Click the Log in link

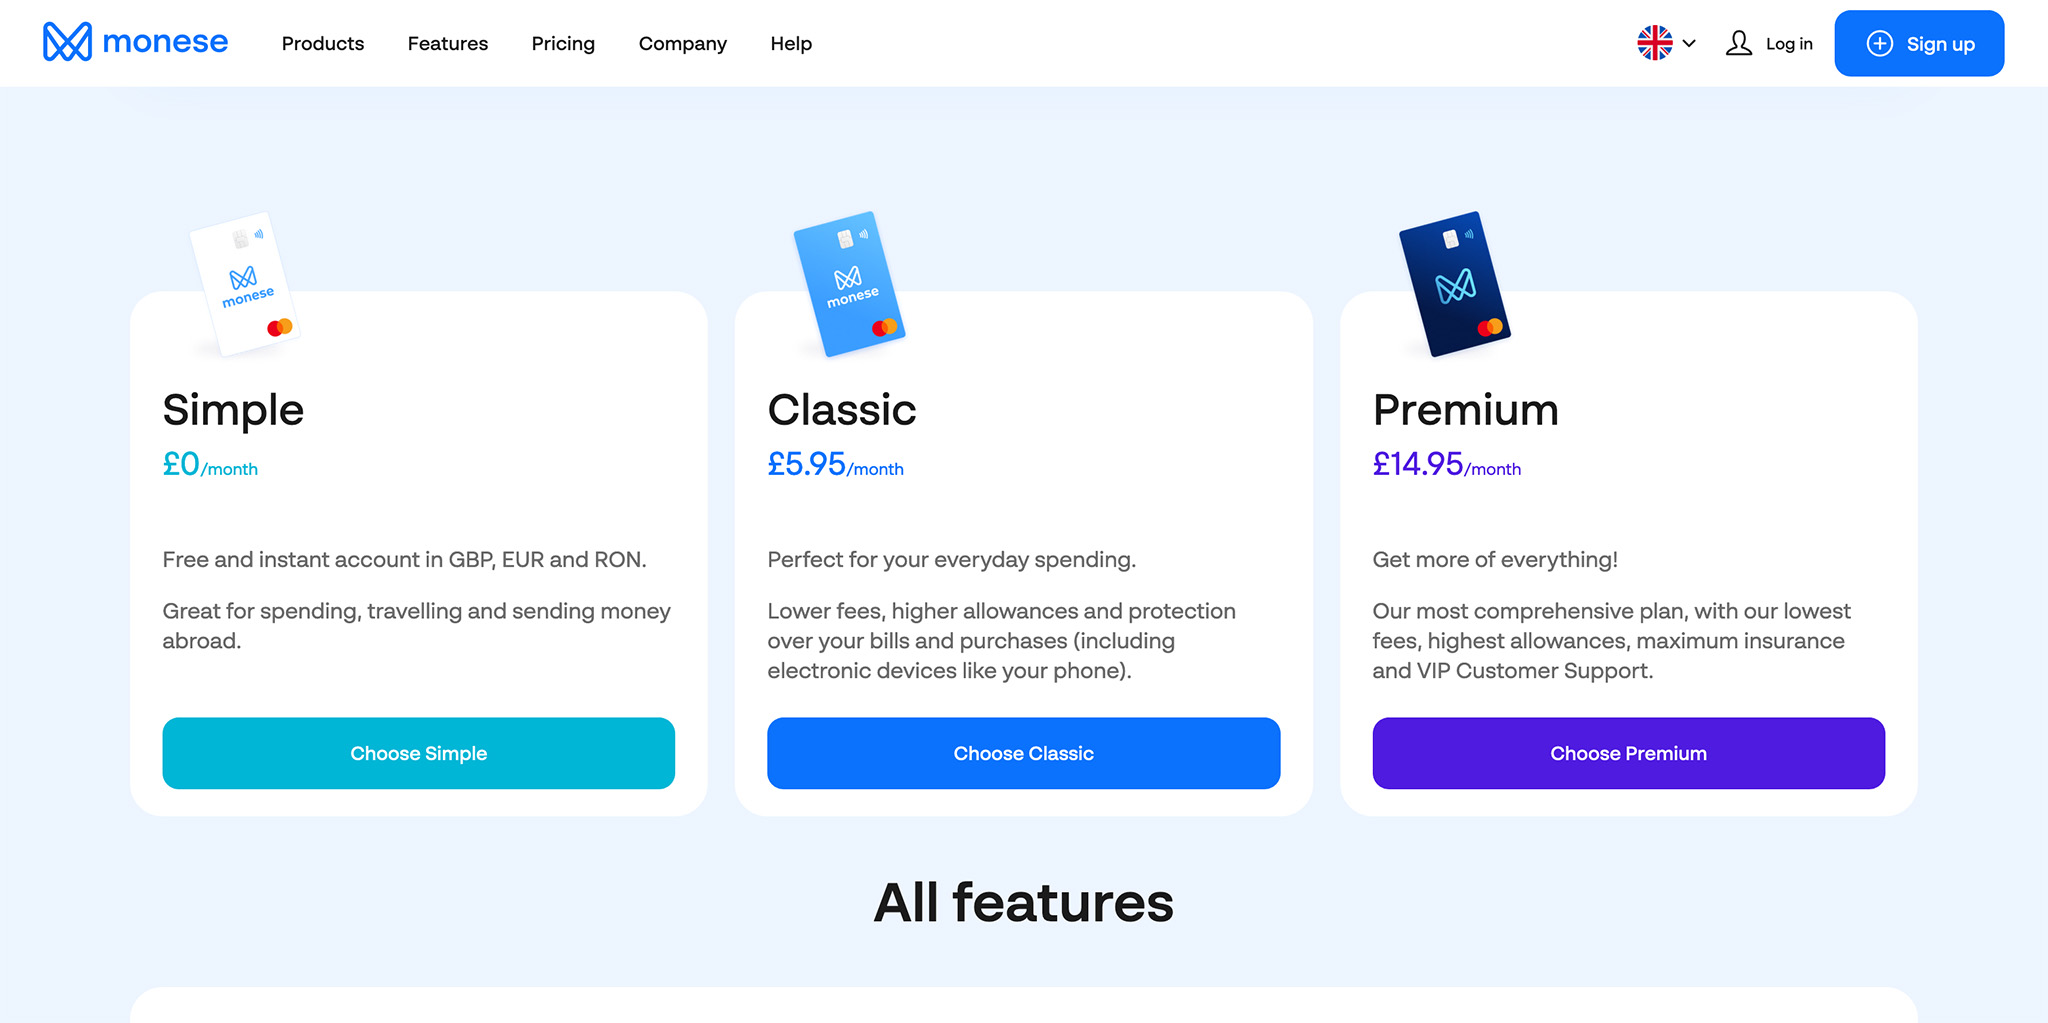pos(1789,44)
